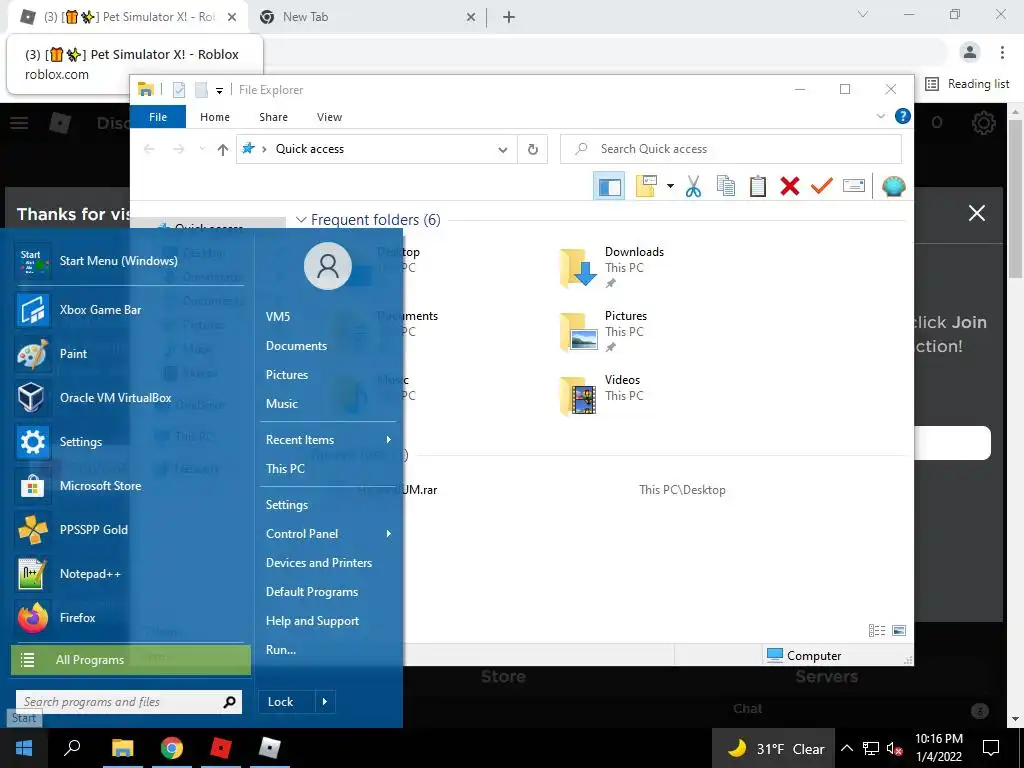Screen dimensions: 1024x768
Task: Open the folder options dropdown arrow in toolbar
Action: 670,186
